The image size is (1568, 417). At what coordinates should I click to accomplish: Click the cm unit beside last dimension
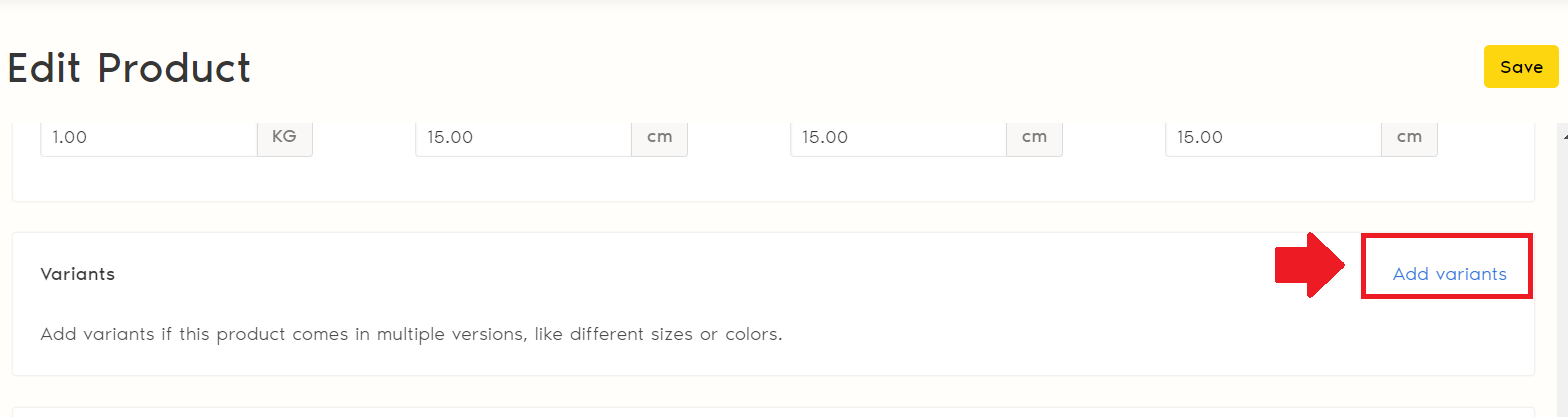point(1409,137)
